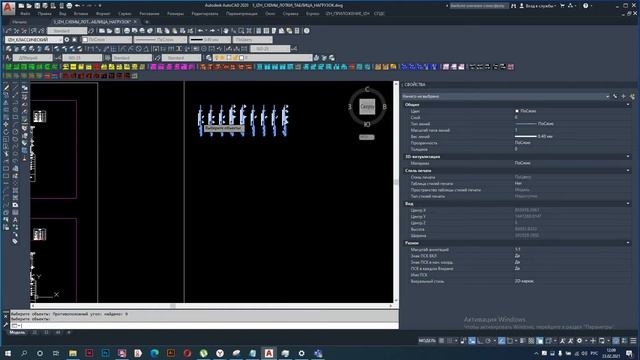This screenshot has width=640, height=360.
Task: Collapse the Разное section in Properties
Action: coord(628,243)
